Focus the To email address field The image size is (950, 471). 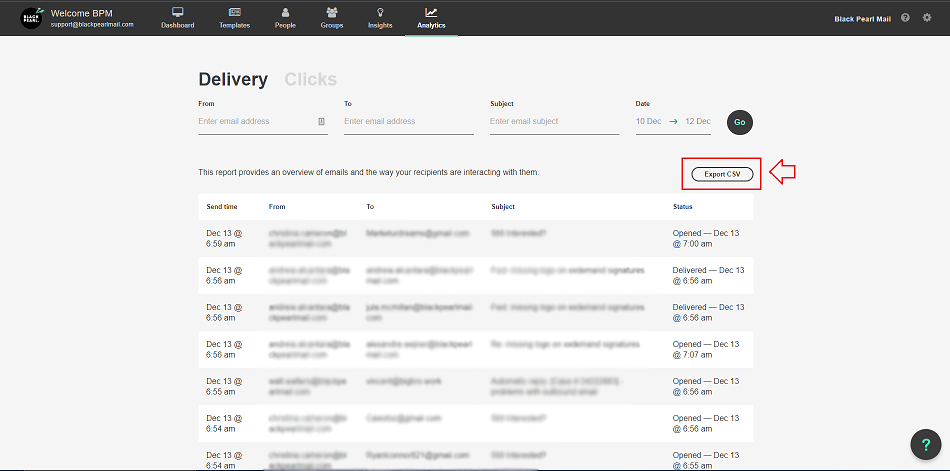click(x=408, y=122)
